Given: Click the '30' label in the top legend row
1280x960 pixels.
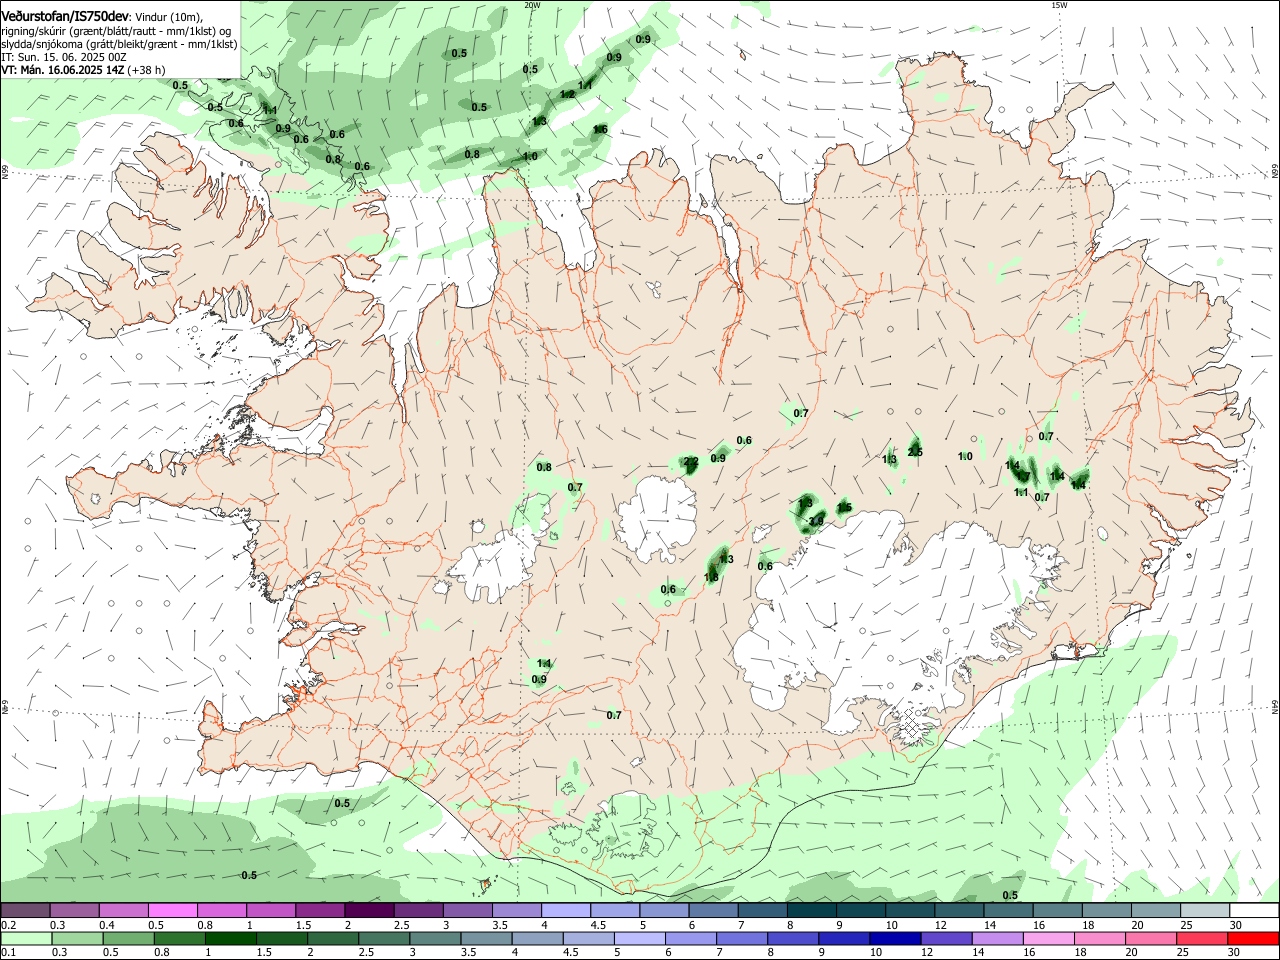Looking at the screenshot, I should click(x=1234, y=925).
